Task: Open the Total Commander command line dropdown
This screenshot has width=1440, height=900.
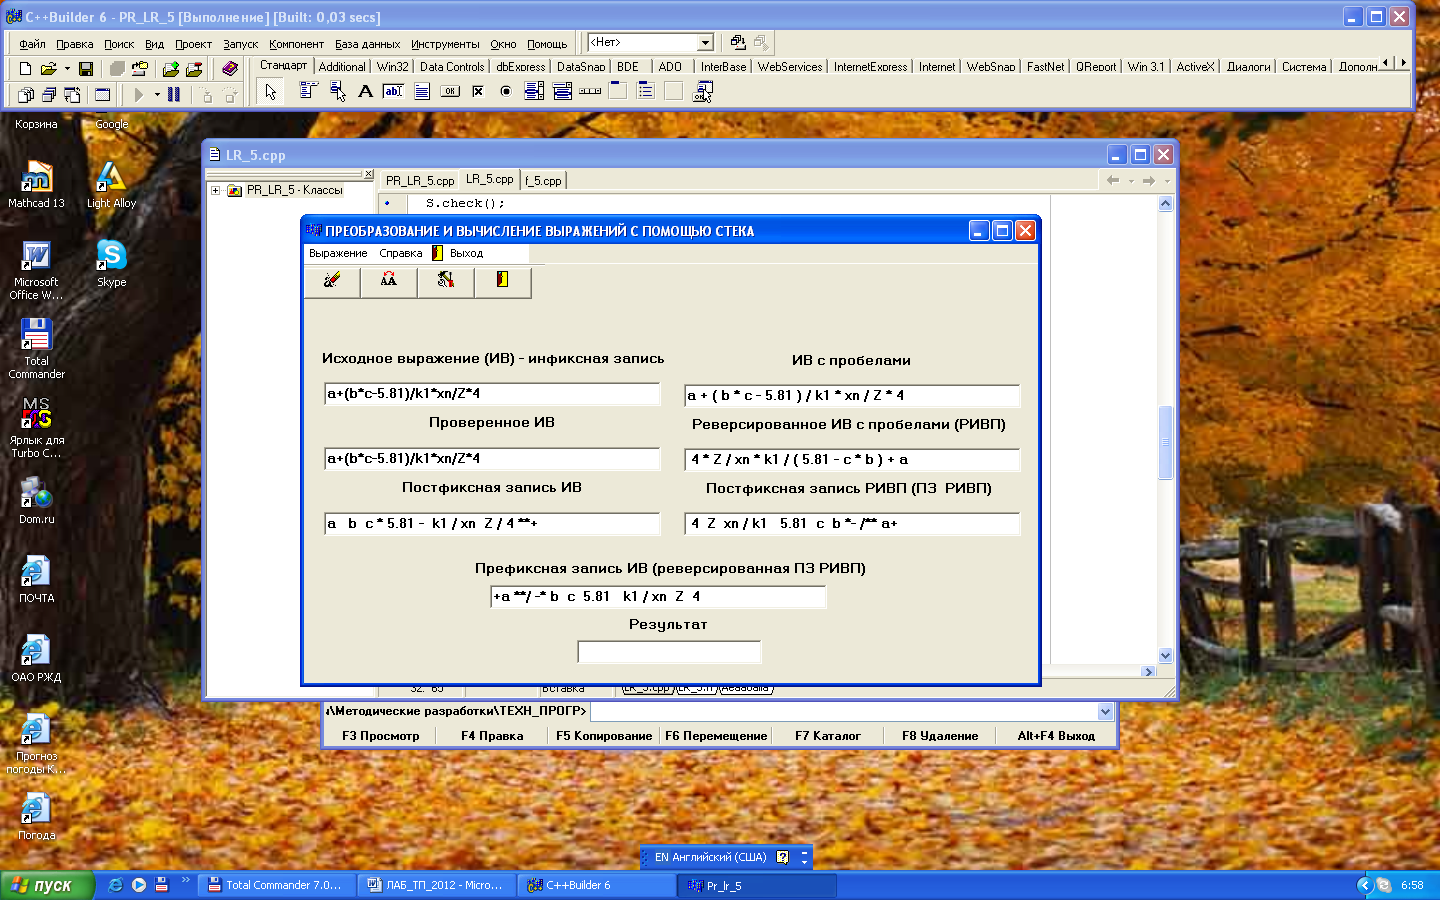Action: click(1105, 711)
